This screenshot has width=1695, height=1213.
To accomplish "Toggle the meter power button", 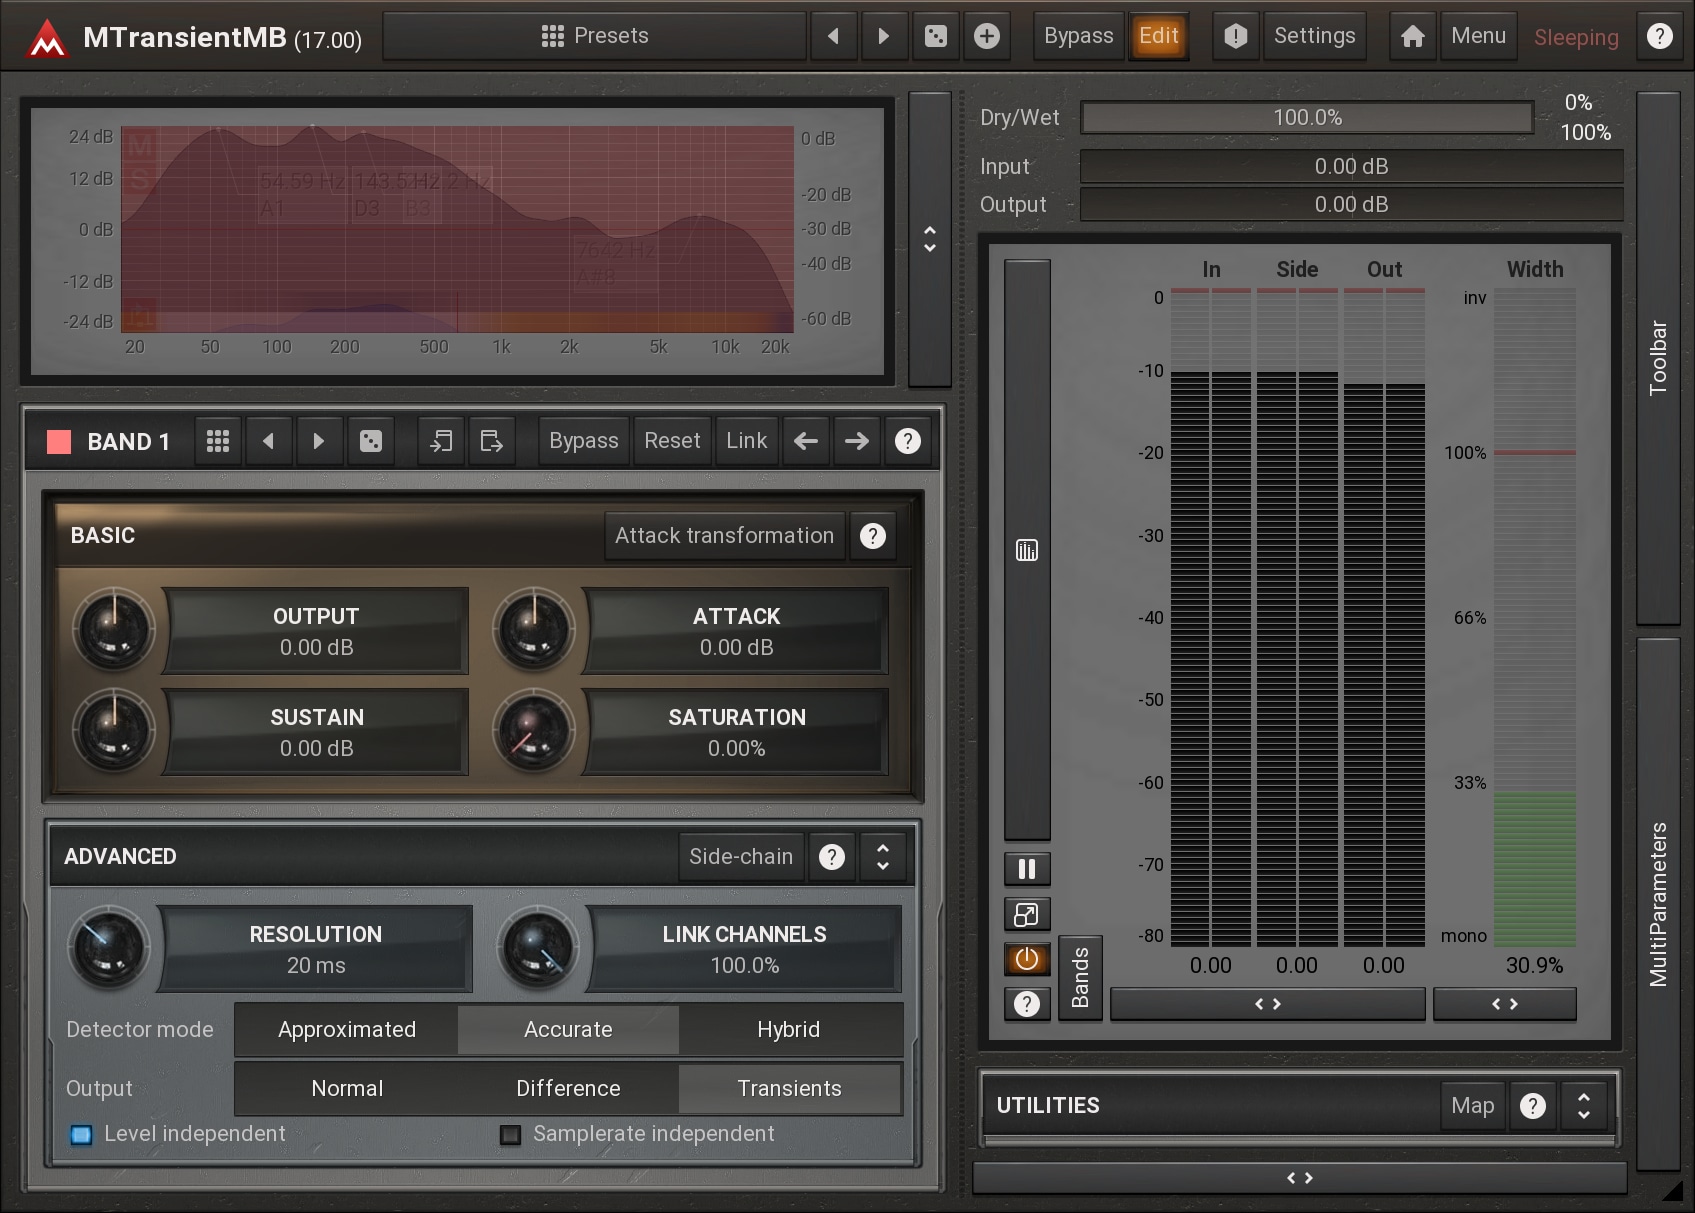I will 1027,959.
